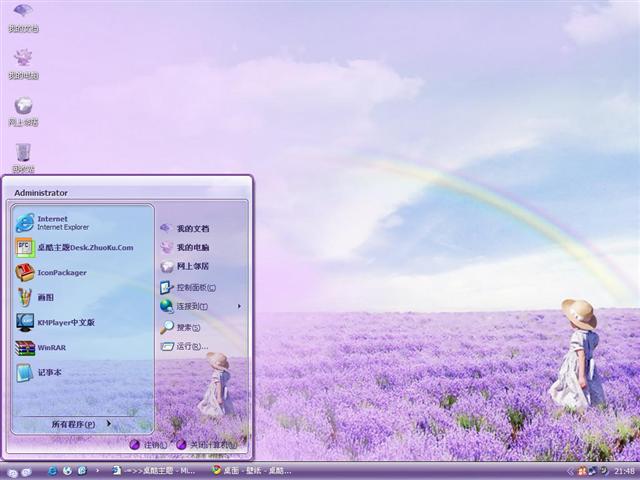Click the Administrator user name

pos(41,193)
